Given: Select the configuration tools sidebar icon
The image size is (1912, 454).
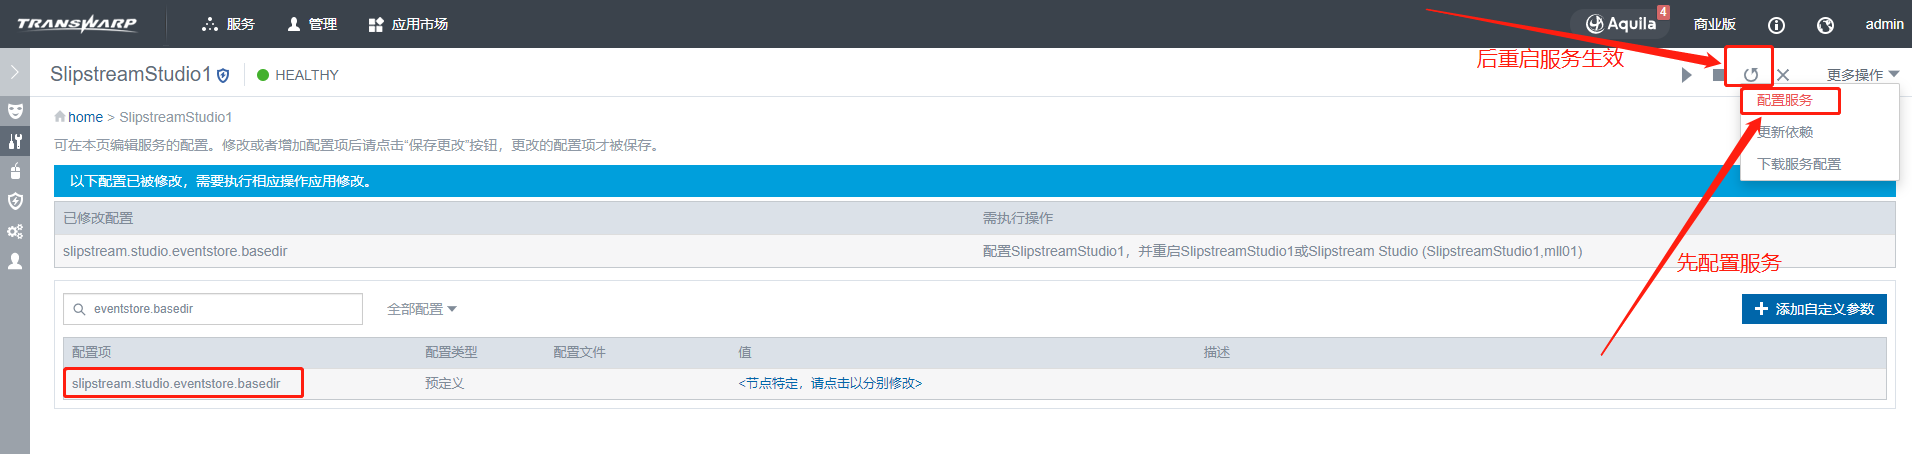Looking at the screenshot, I should [x=15, y=141].
